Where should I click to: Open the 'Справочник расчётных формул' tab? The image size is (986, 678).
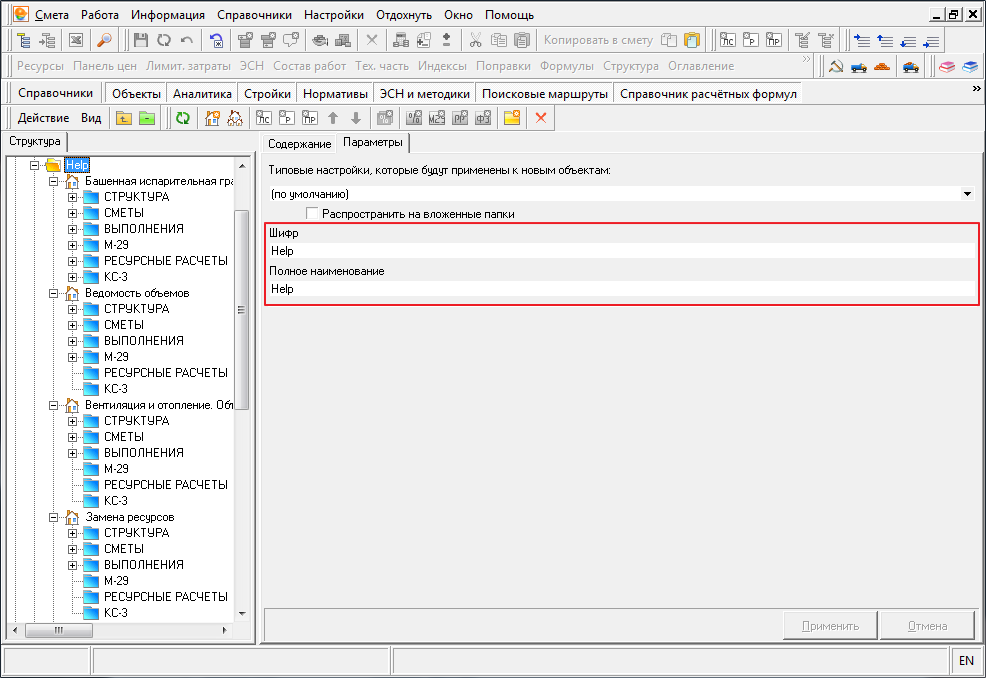[708, 94]
